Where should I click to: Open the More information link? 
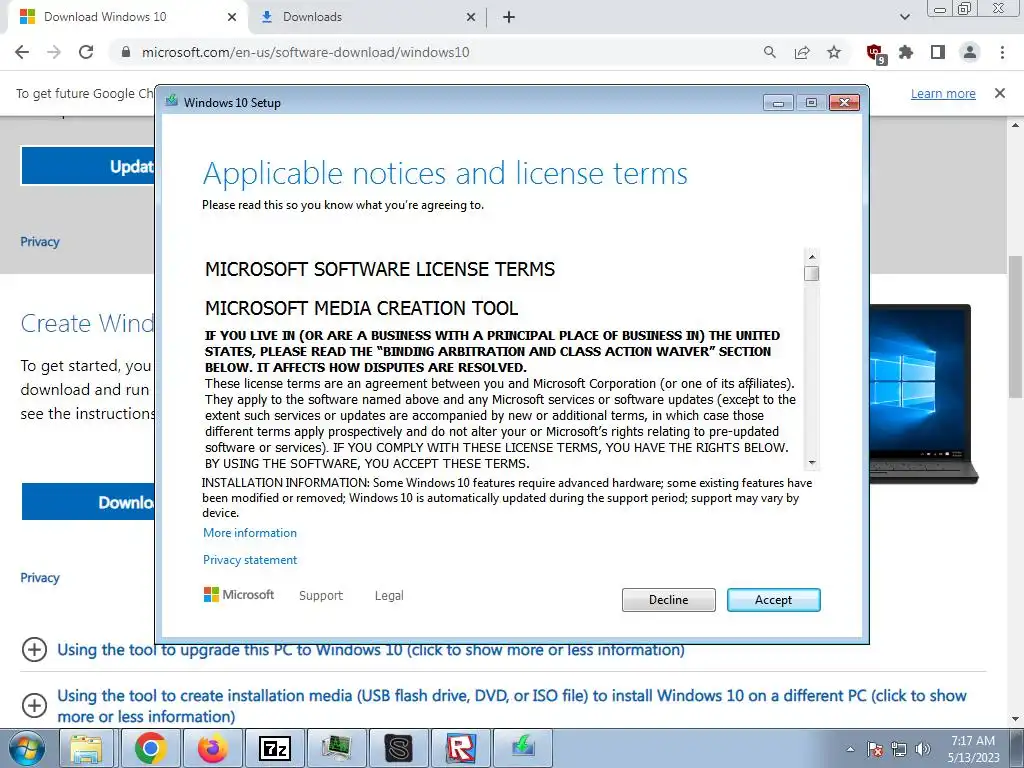(249, 533)
